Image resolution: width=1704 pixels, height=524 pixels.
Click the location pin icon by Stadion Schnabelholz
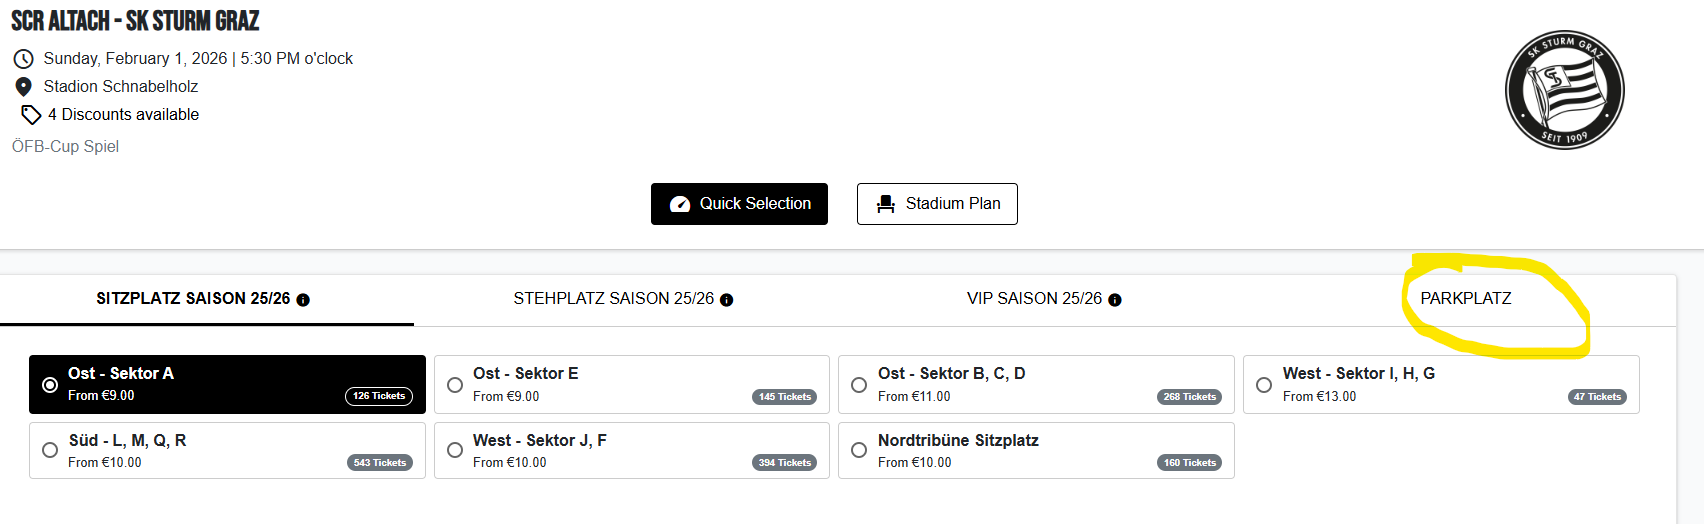(x=23, y=87)
